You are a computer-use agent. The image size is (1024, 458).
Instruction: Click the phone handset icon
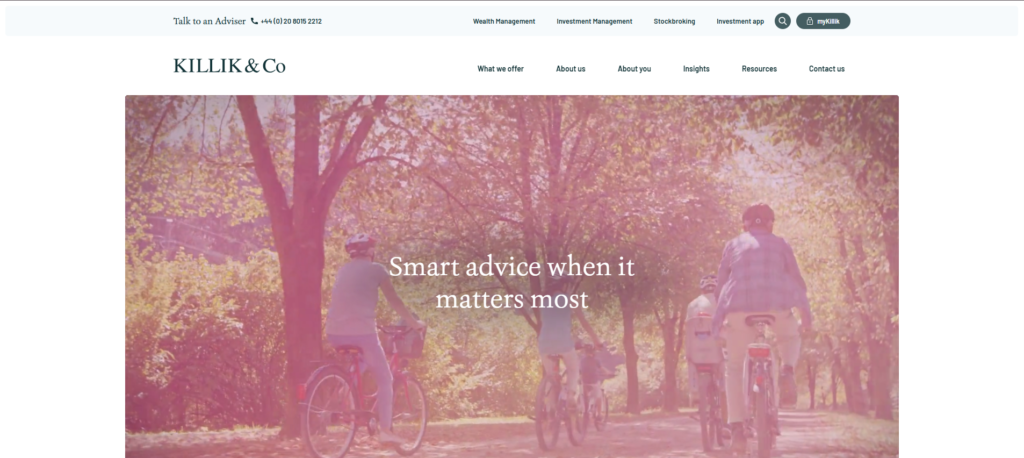[254, 21]
